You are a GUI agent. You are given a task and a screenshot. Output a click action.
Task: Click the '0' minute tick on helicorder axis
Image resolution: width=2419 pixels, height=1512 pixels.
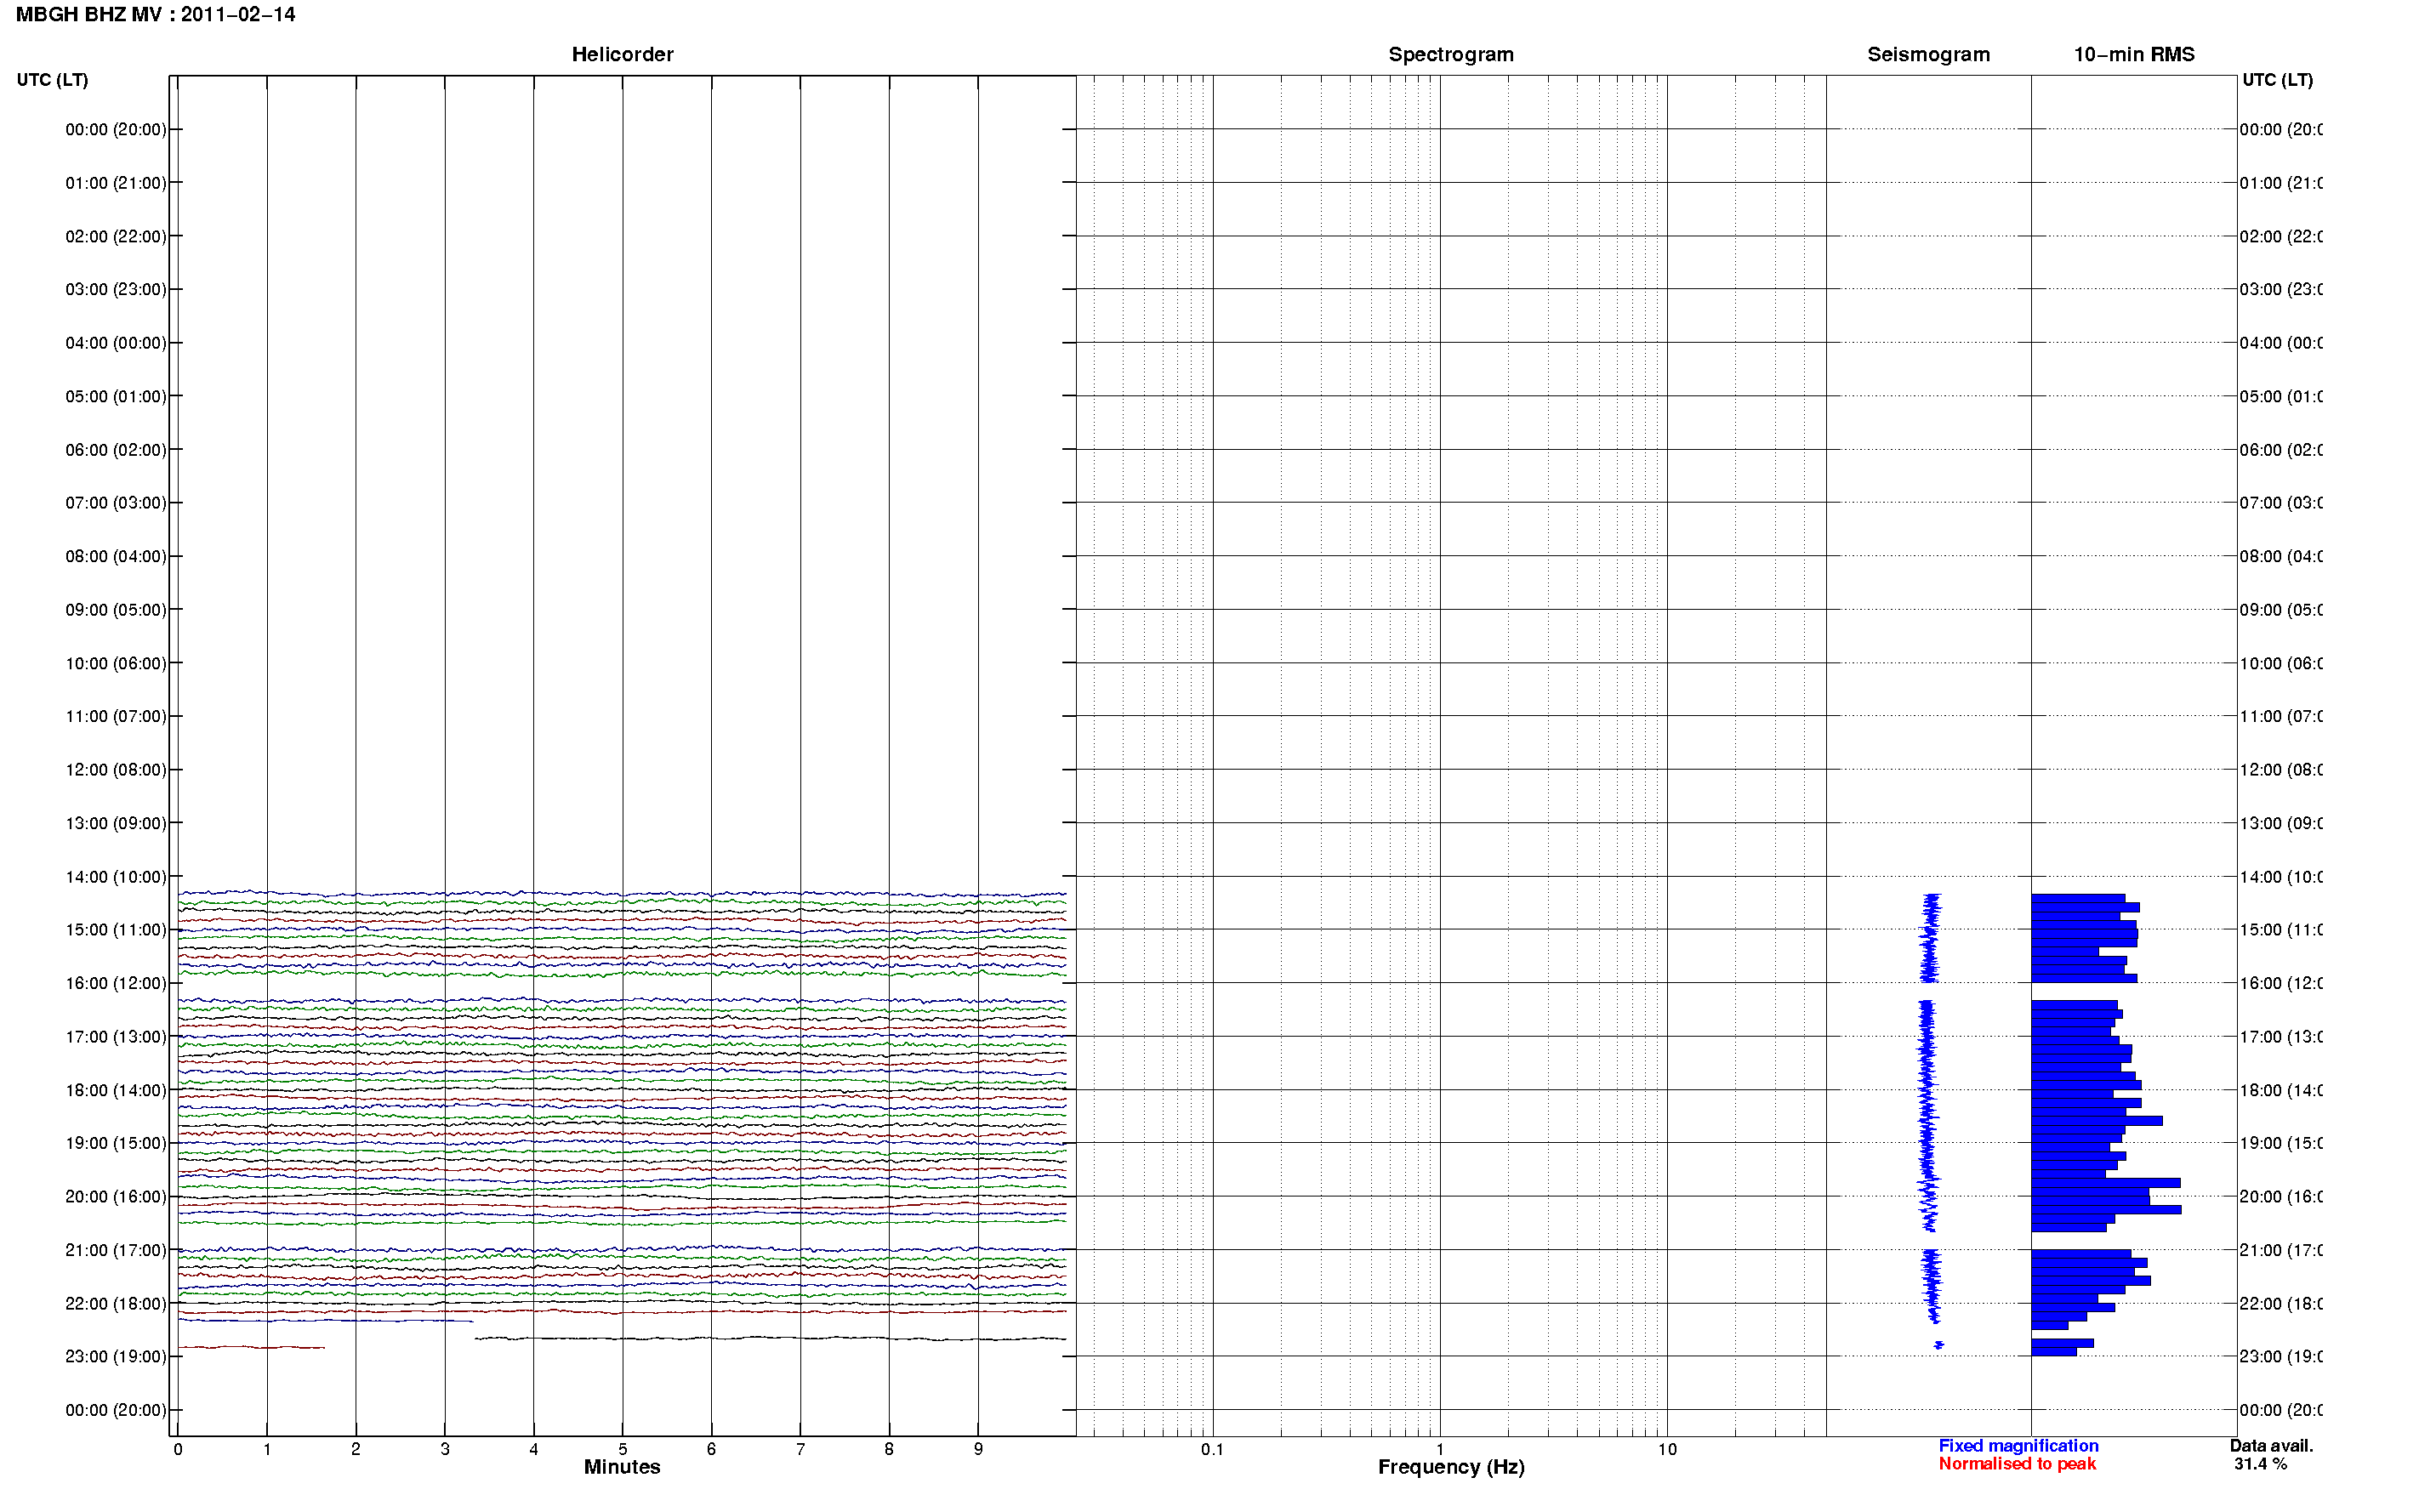(x=178, y=1449)
